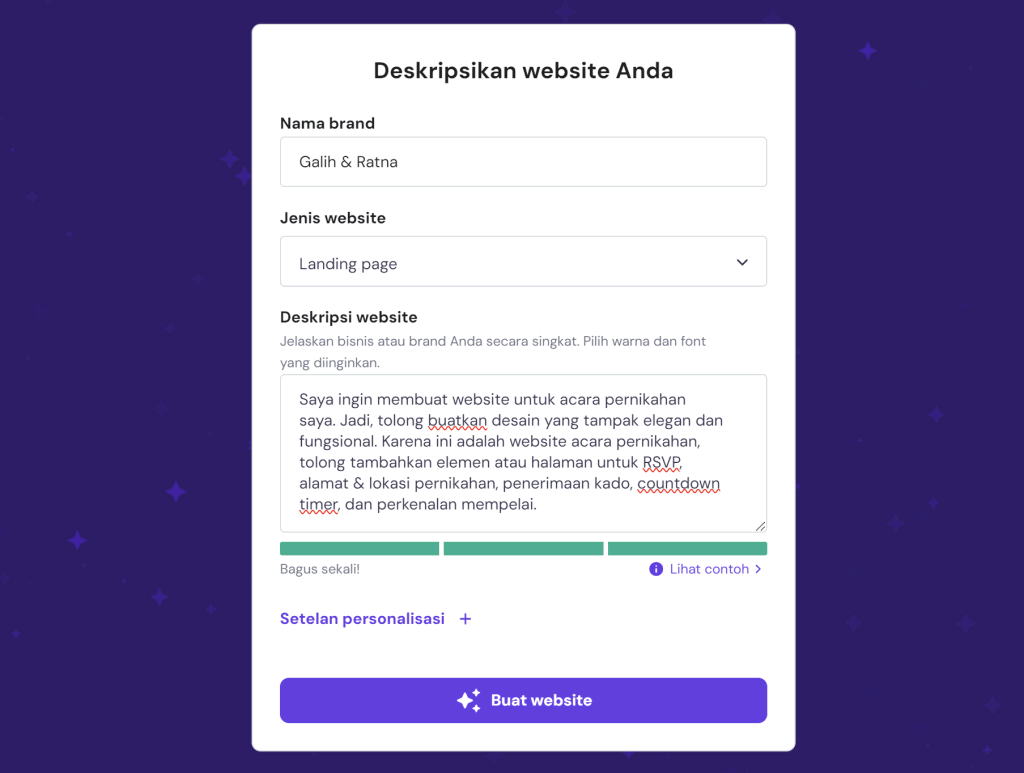1024x773 pixels.
Task: Click the Deskripsikan website Anda heading
Action: point(523,71)
